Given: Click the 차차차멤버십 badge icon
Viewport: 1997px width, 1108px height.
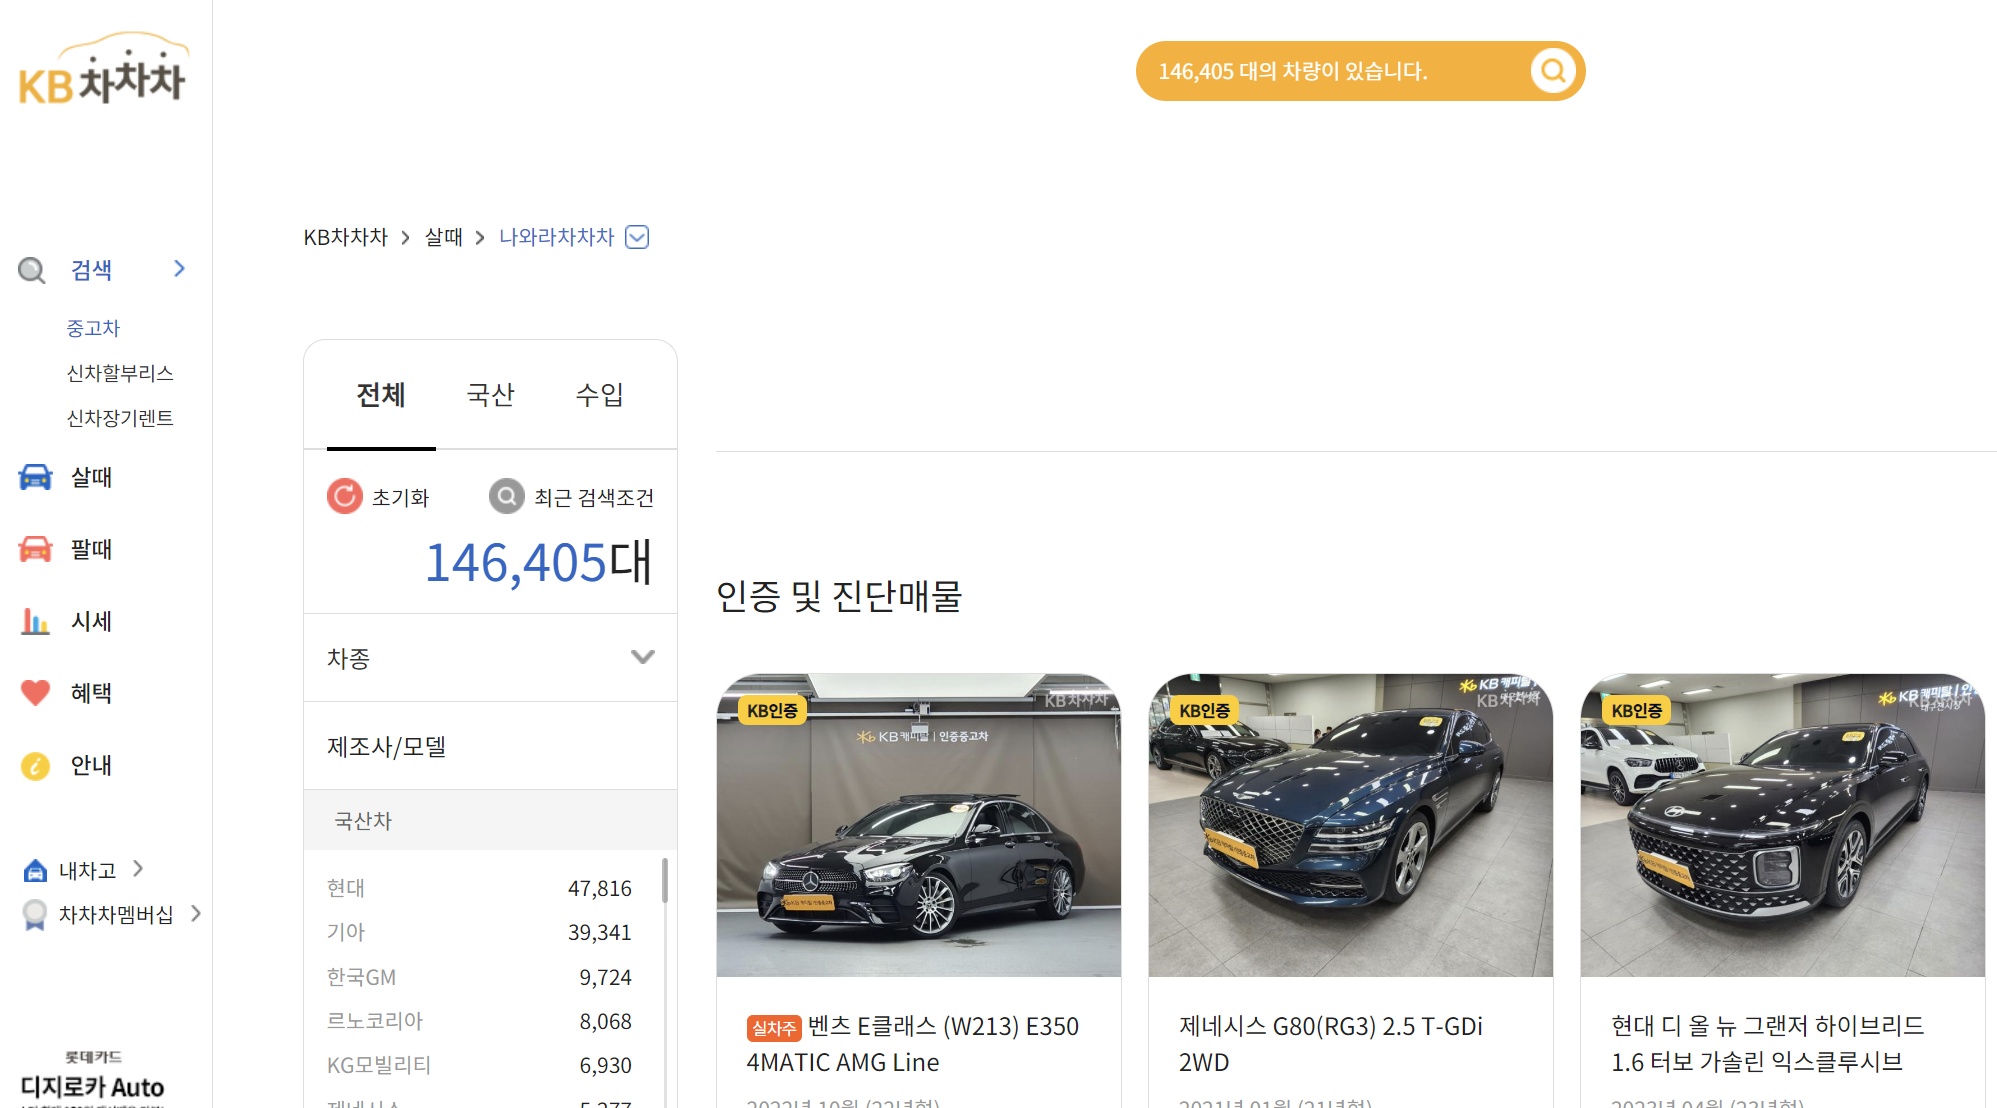Looking at the screenshot, I should pos(35,915).
